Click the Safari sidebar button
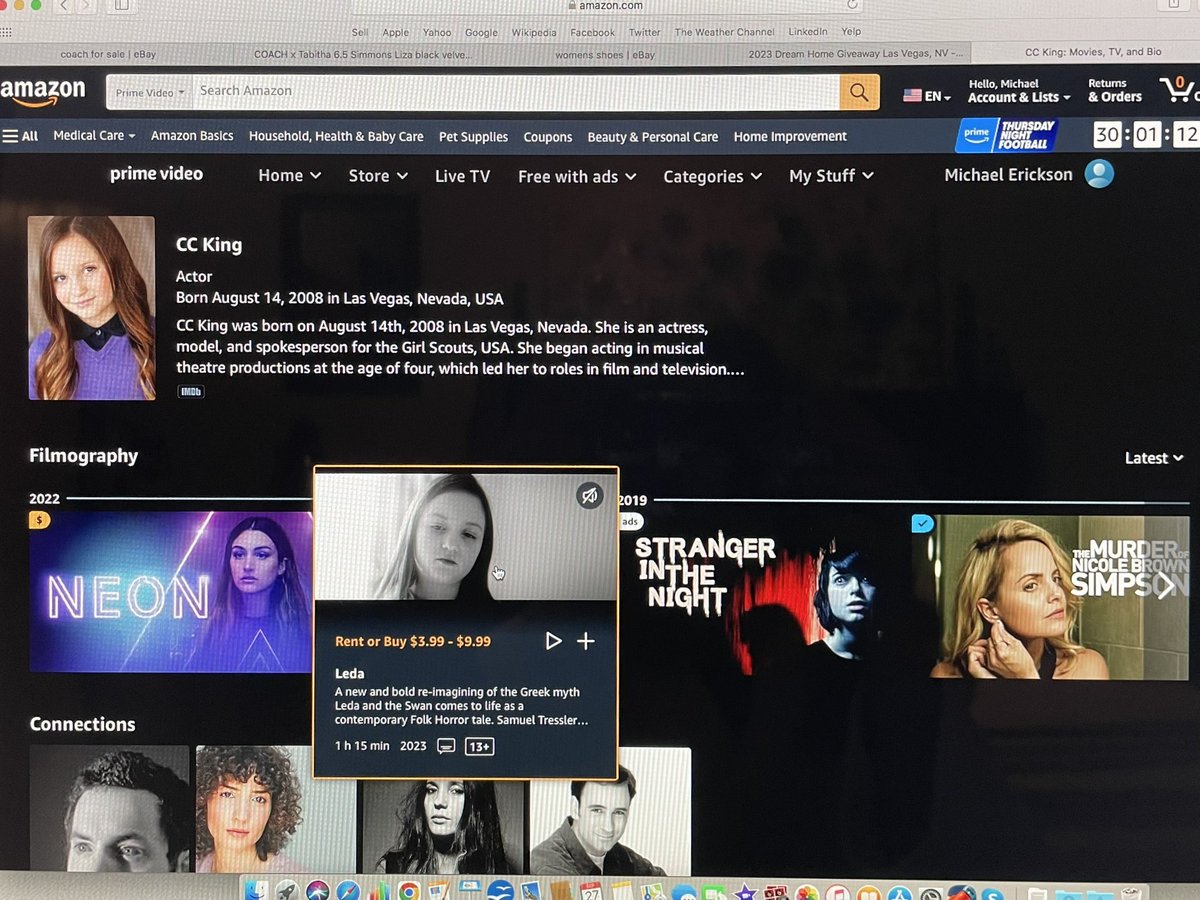This screenshot has width=1200, height=900. pyautogui.click(x=122, y=5)
